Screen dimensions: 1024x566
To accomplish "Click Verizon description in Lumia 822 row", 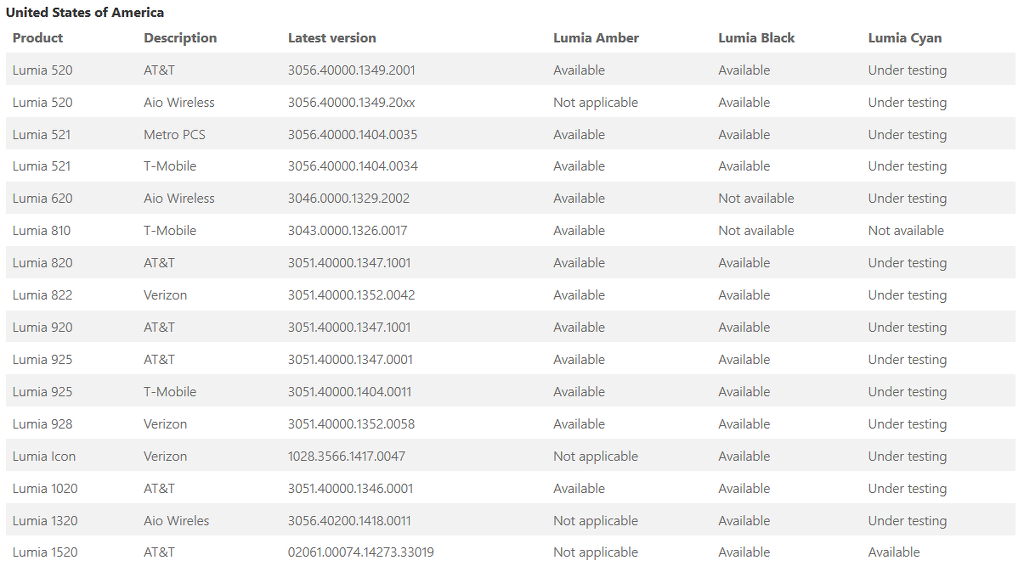I will coord(165,295).
